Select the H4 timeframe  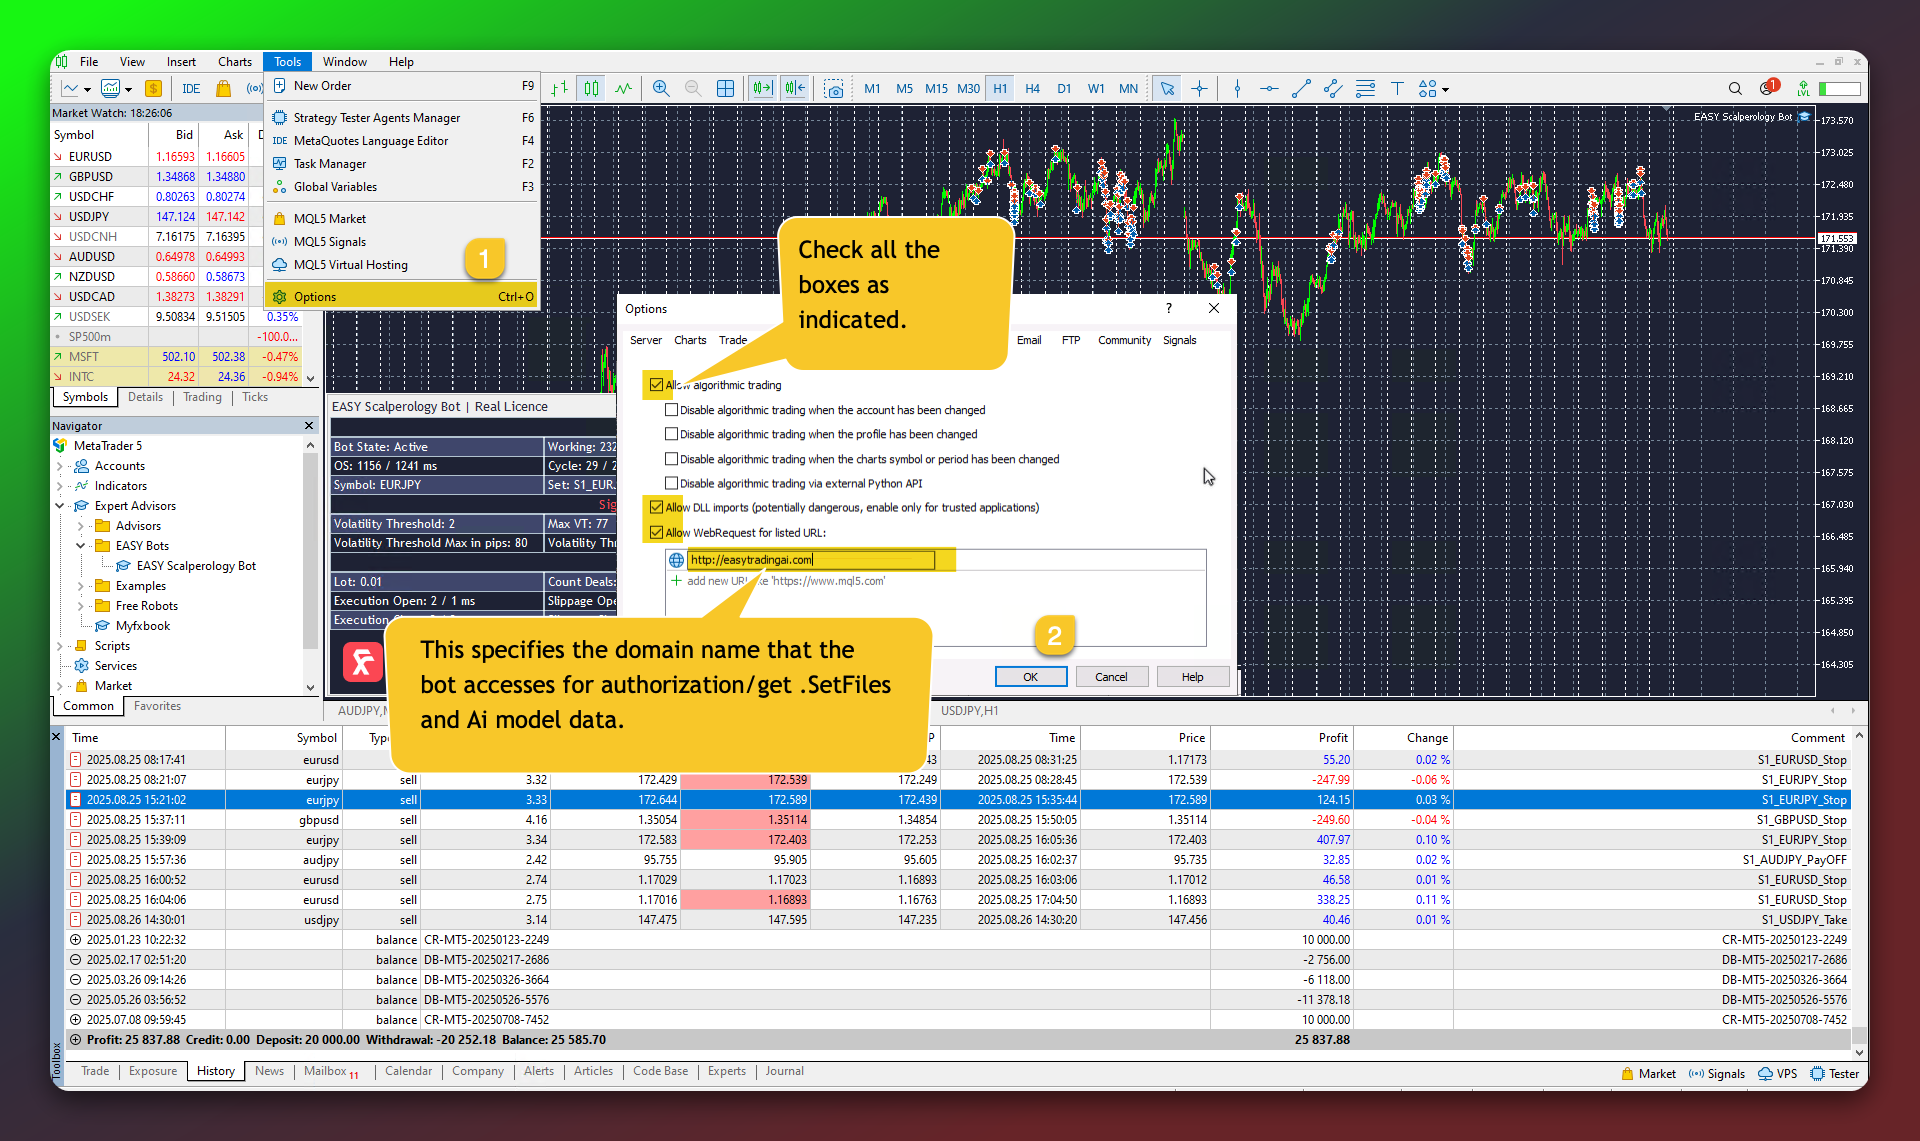[1032, 89]
